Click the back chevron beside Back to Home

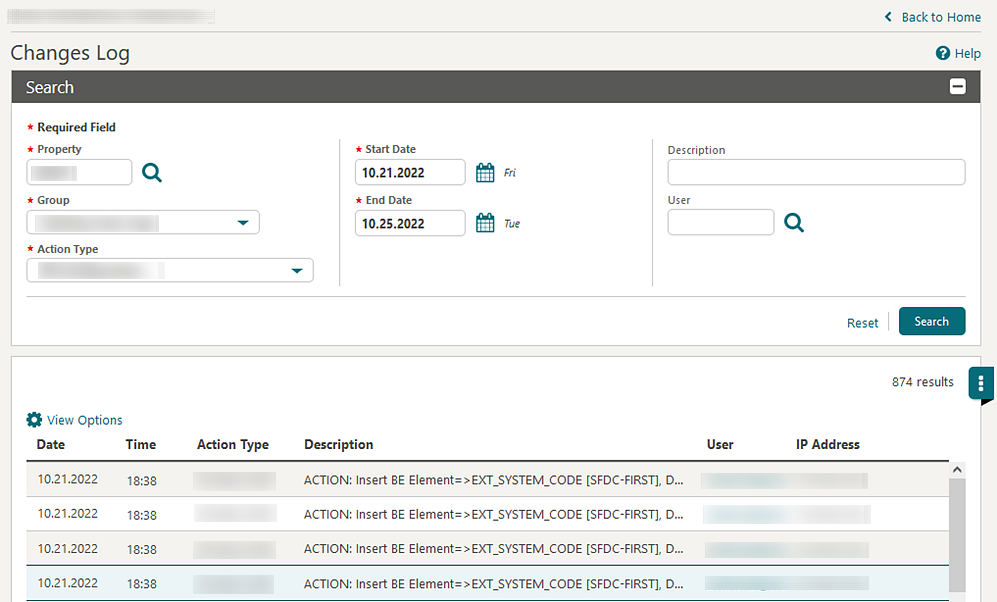887,16
